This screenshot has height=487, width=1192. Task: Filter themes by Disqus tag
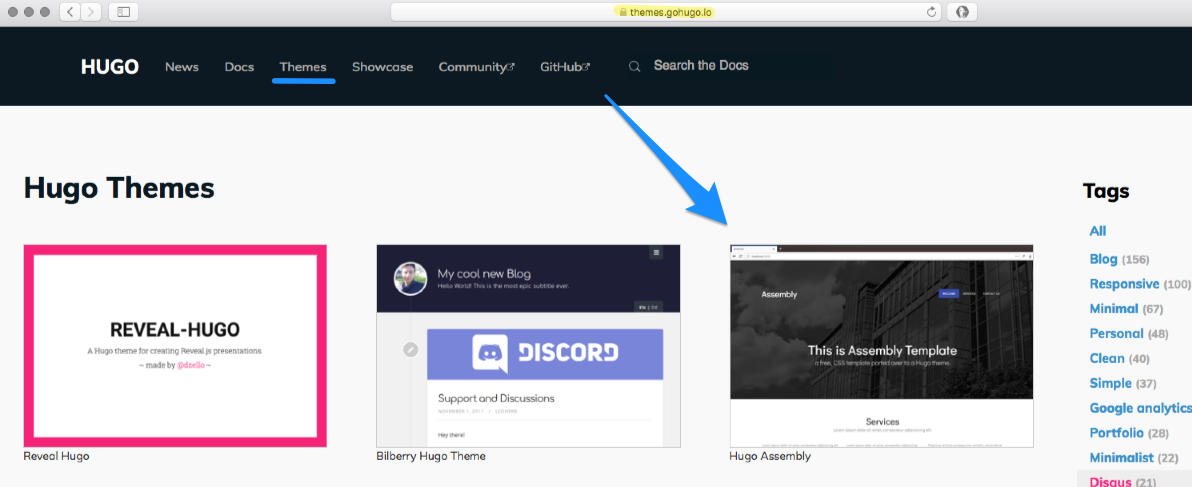point(1109,482)
